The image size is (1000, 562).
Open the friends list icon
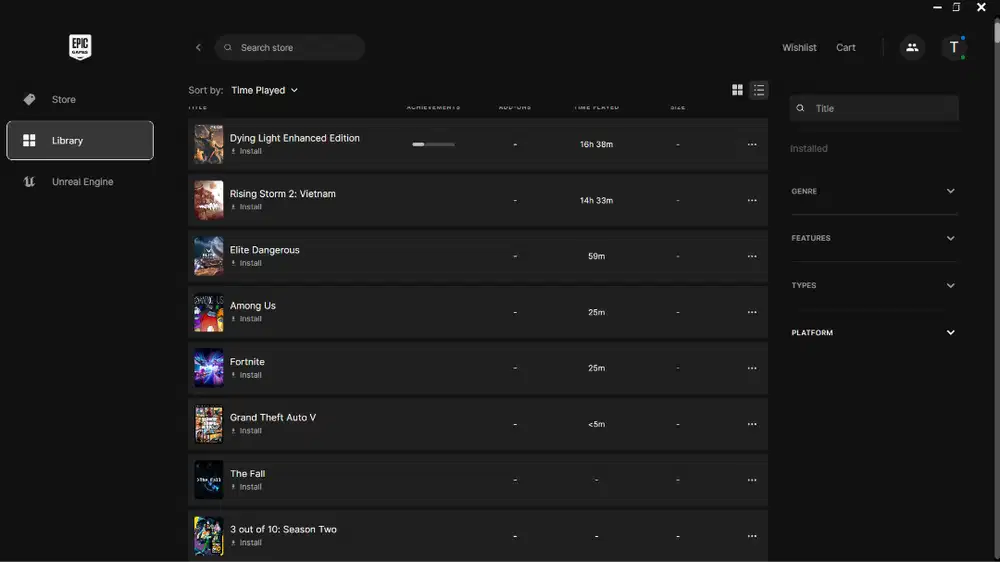912,47
